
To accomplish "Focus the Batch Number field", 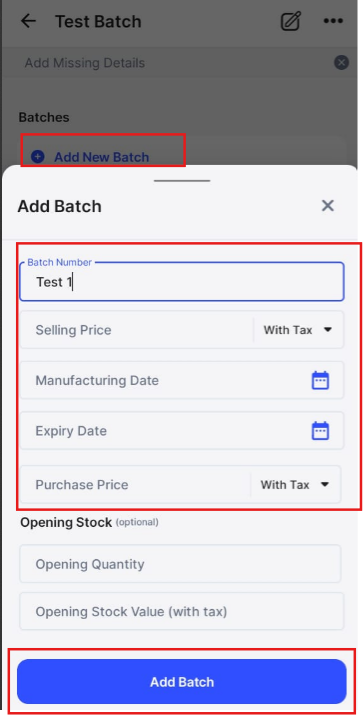I will coord(182,281).
